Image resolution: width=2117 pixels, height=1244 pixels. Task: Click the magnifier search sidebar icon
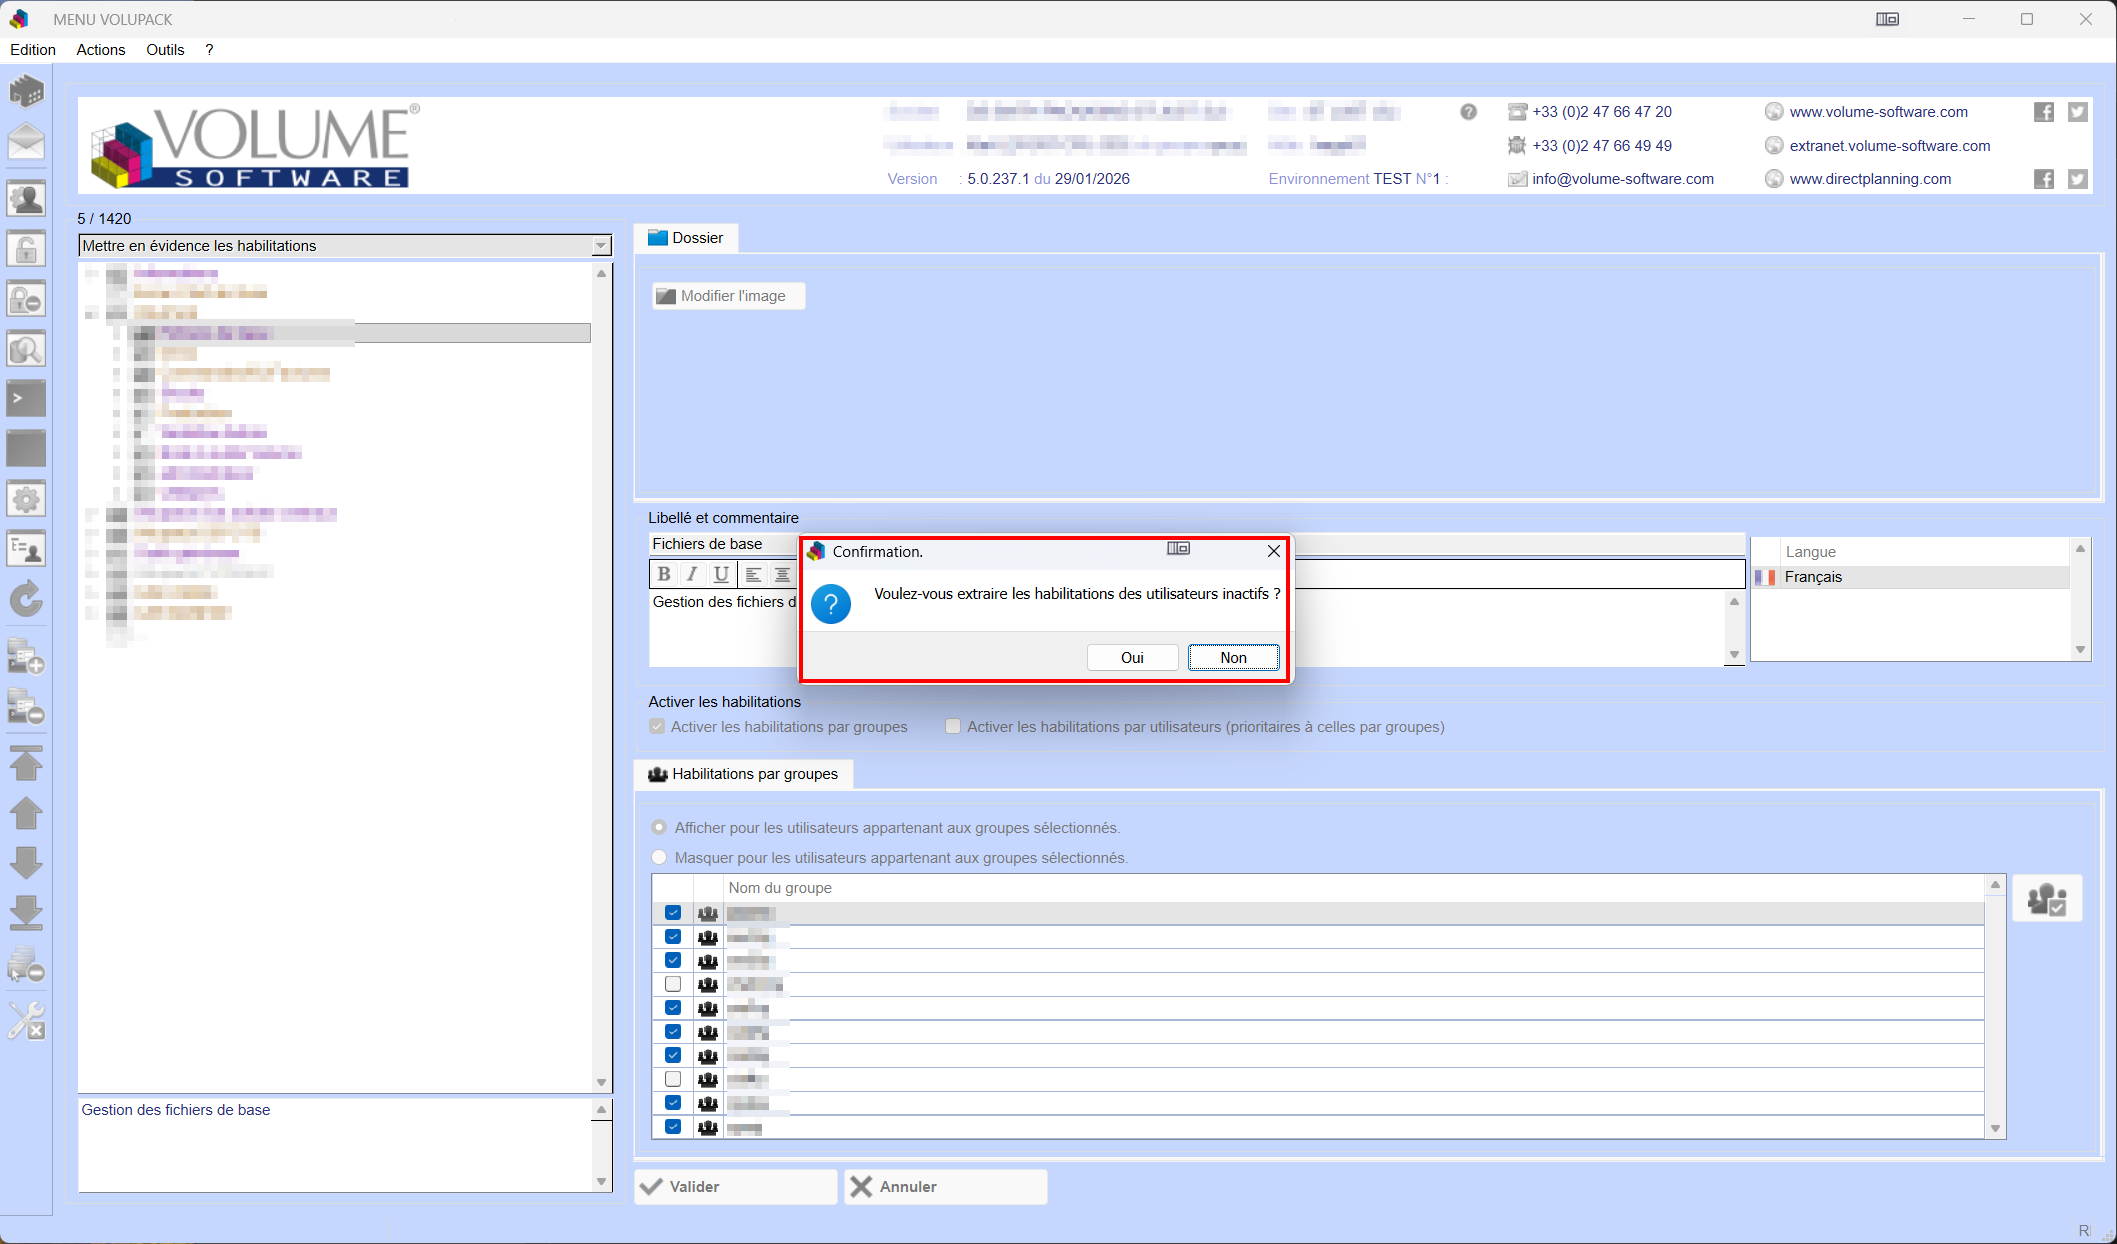pos(27,349)
